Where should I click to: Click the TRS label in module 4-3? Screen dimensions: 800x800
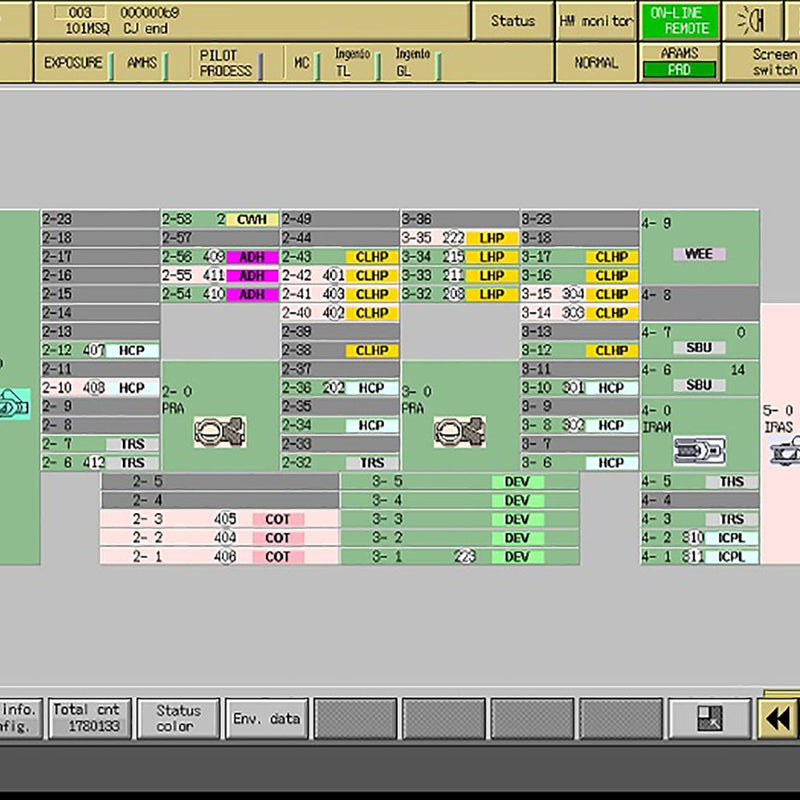click(732, 519)
